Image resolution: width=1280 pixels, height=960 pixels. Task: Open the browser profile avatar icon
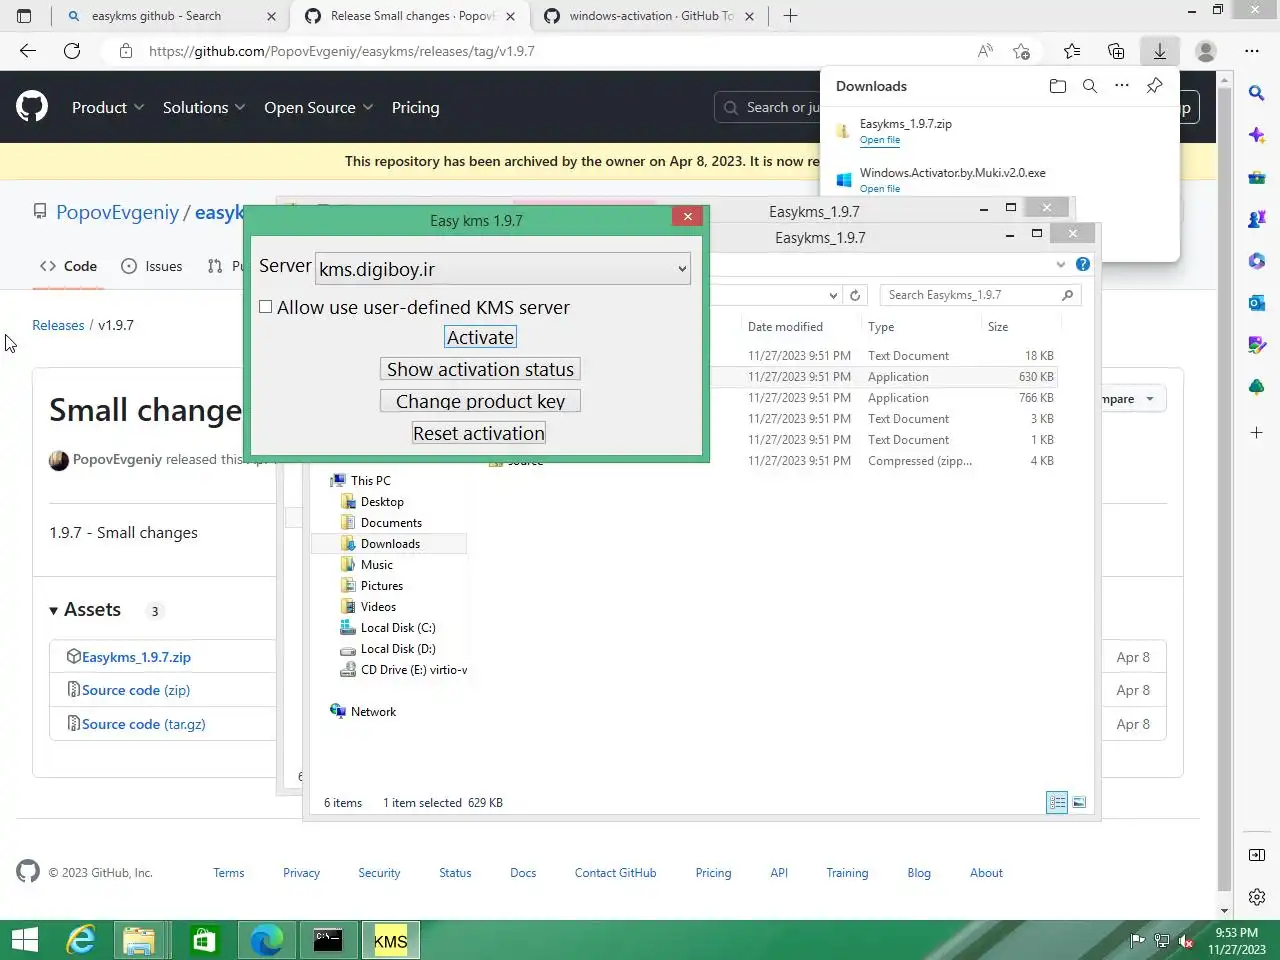1206,51
